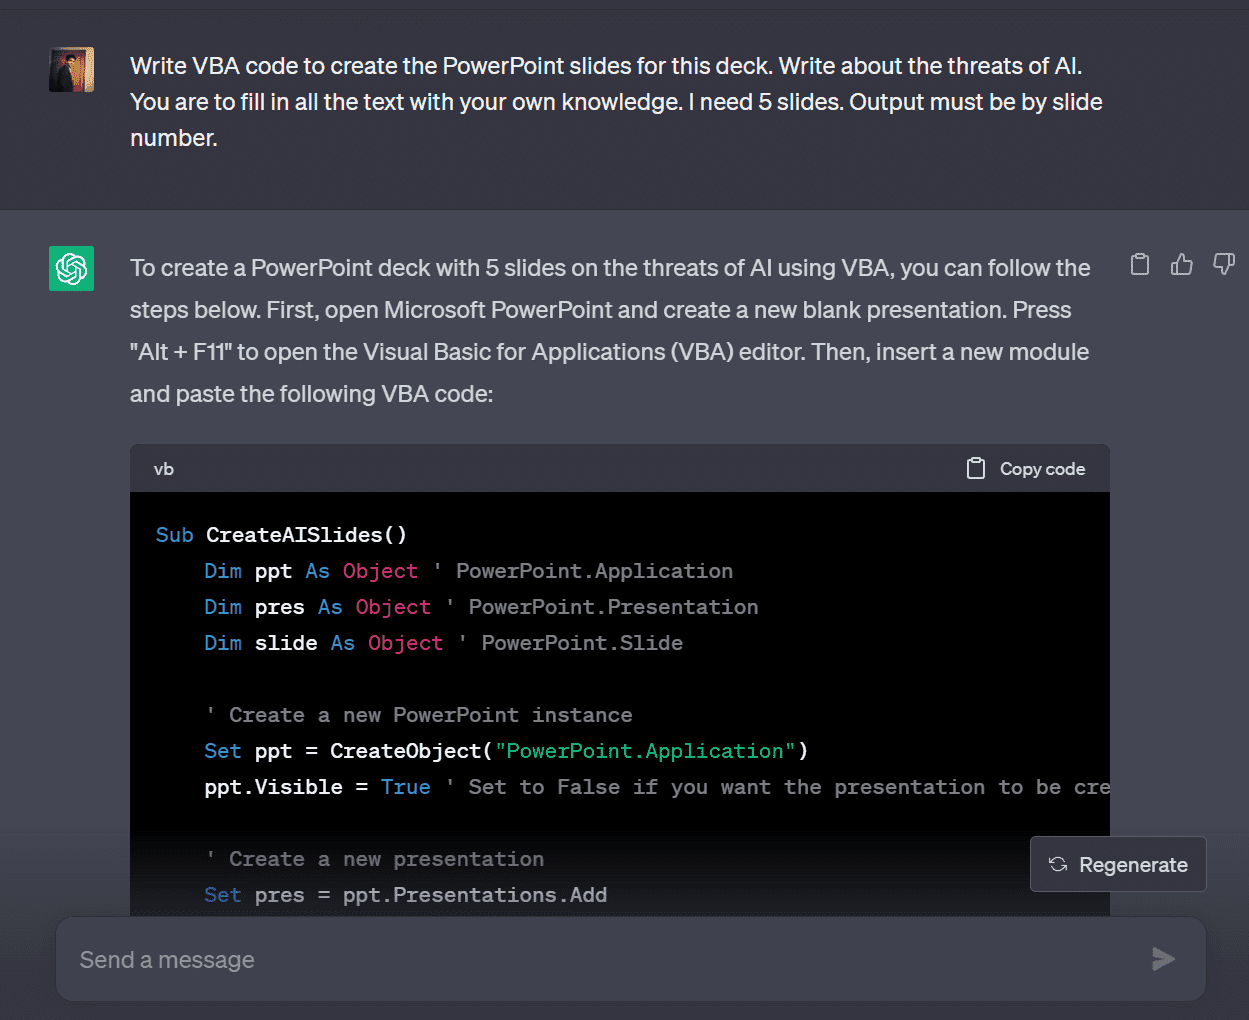Click the vb language label on the code block
The image size is (1249, 1020).
click(164, 469)
